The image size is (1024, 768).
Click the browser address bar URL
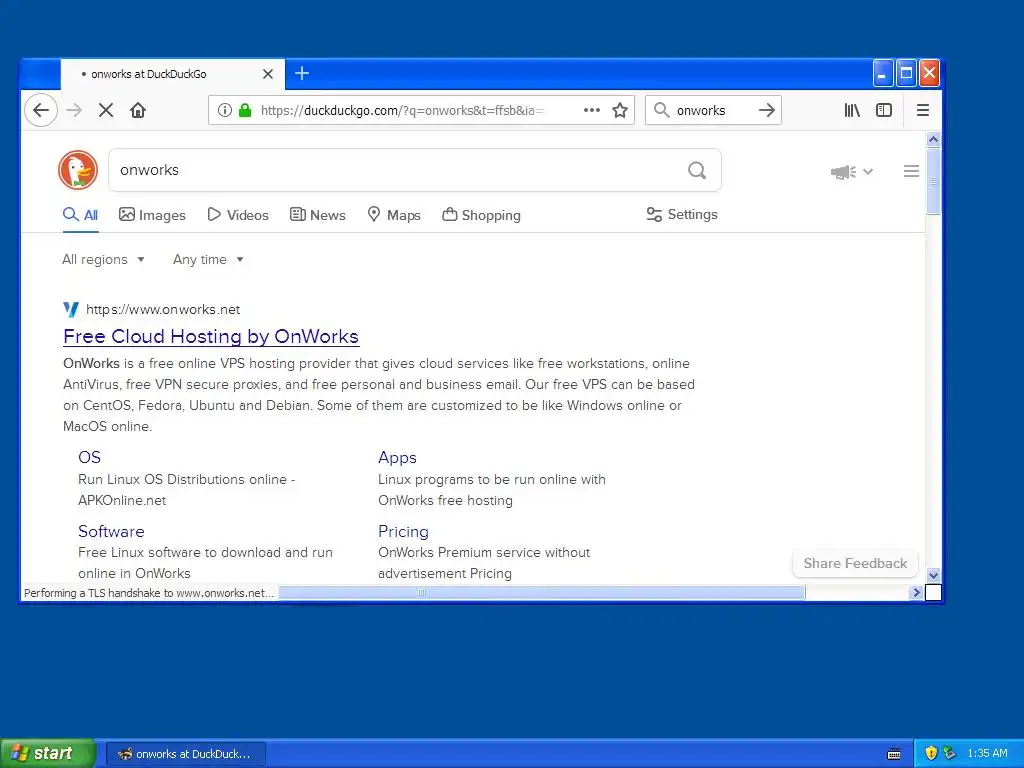pos(402,110)
